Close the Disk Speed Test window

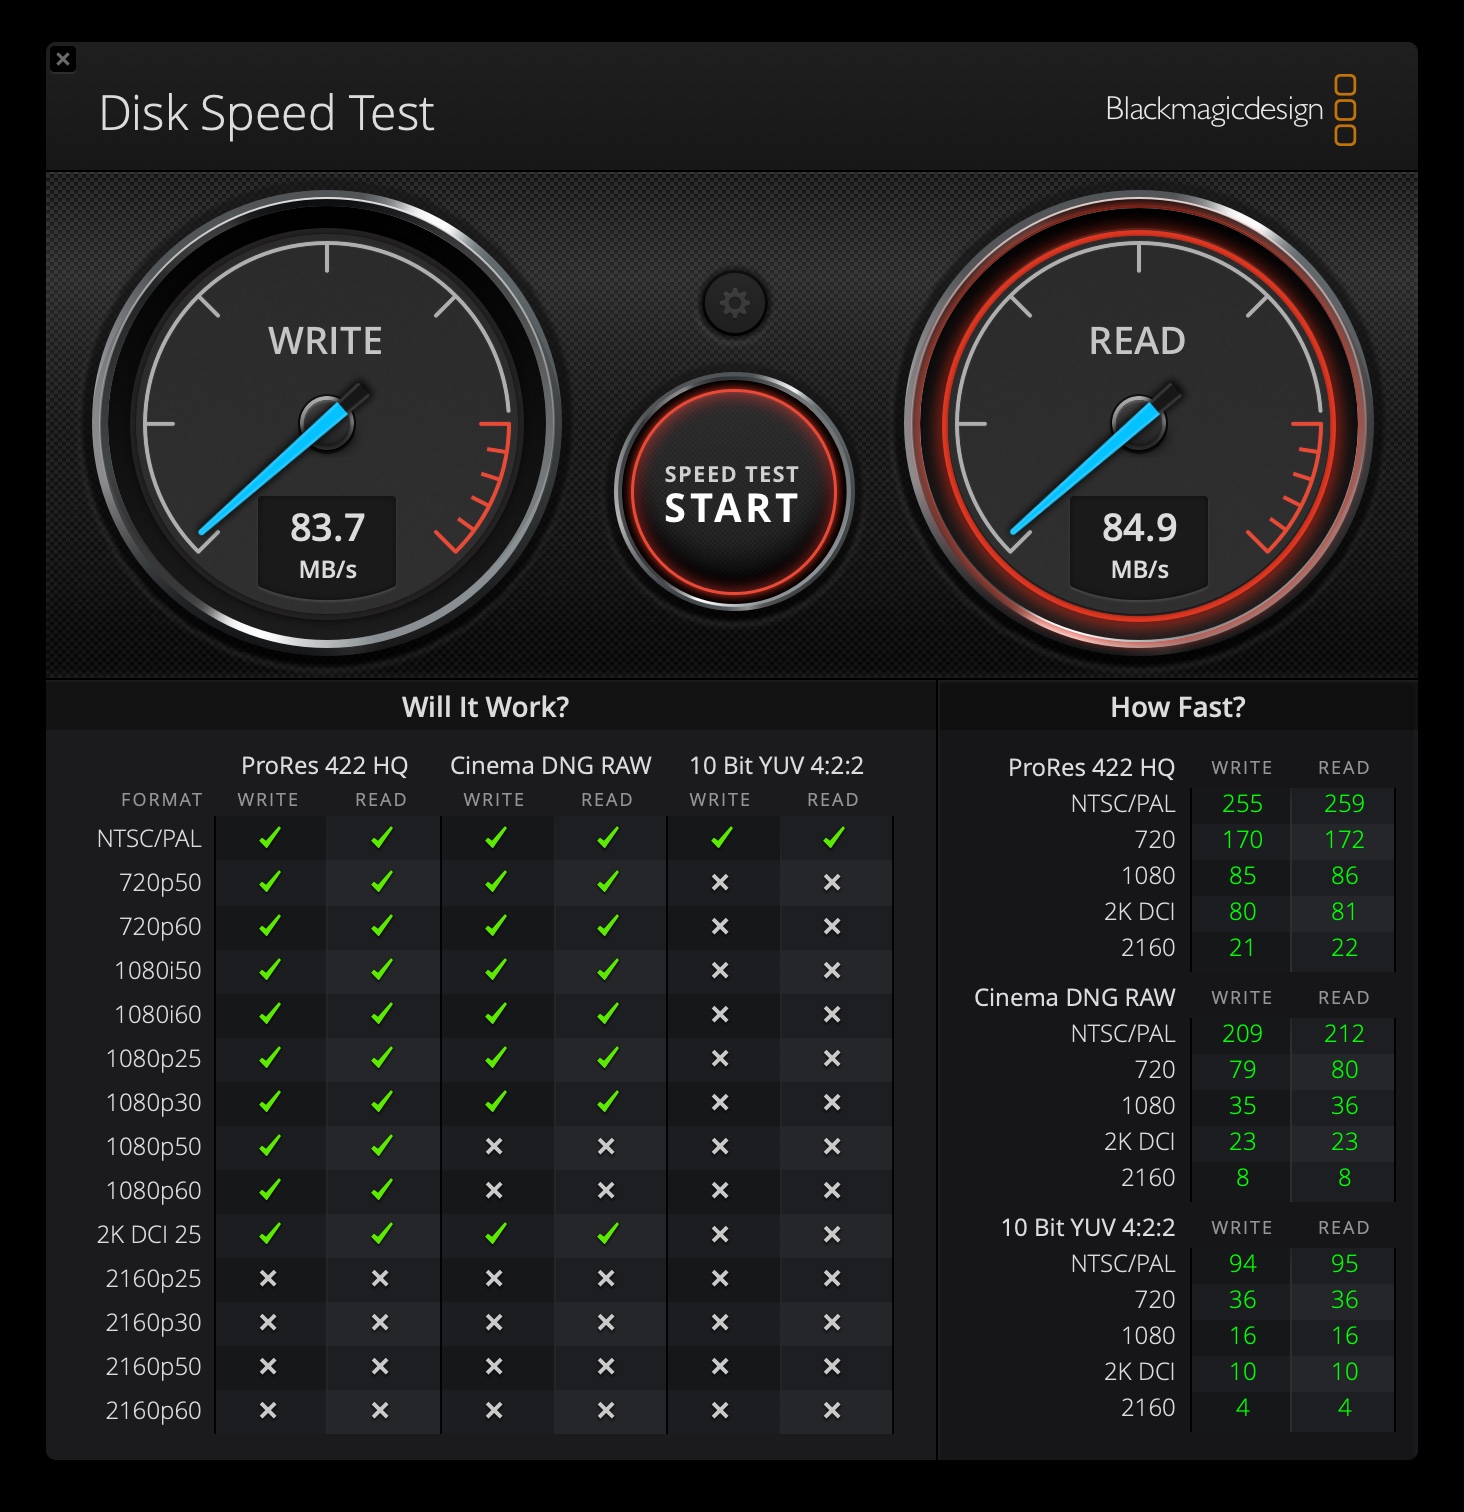click(x=63, y=59)
